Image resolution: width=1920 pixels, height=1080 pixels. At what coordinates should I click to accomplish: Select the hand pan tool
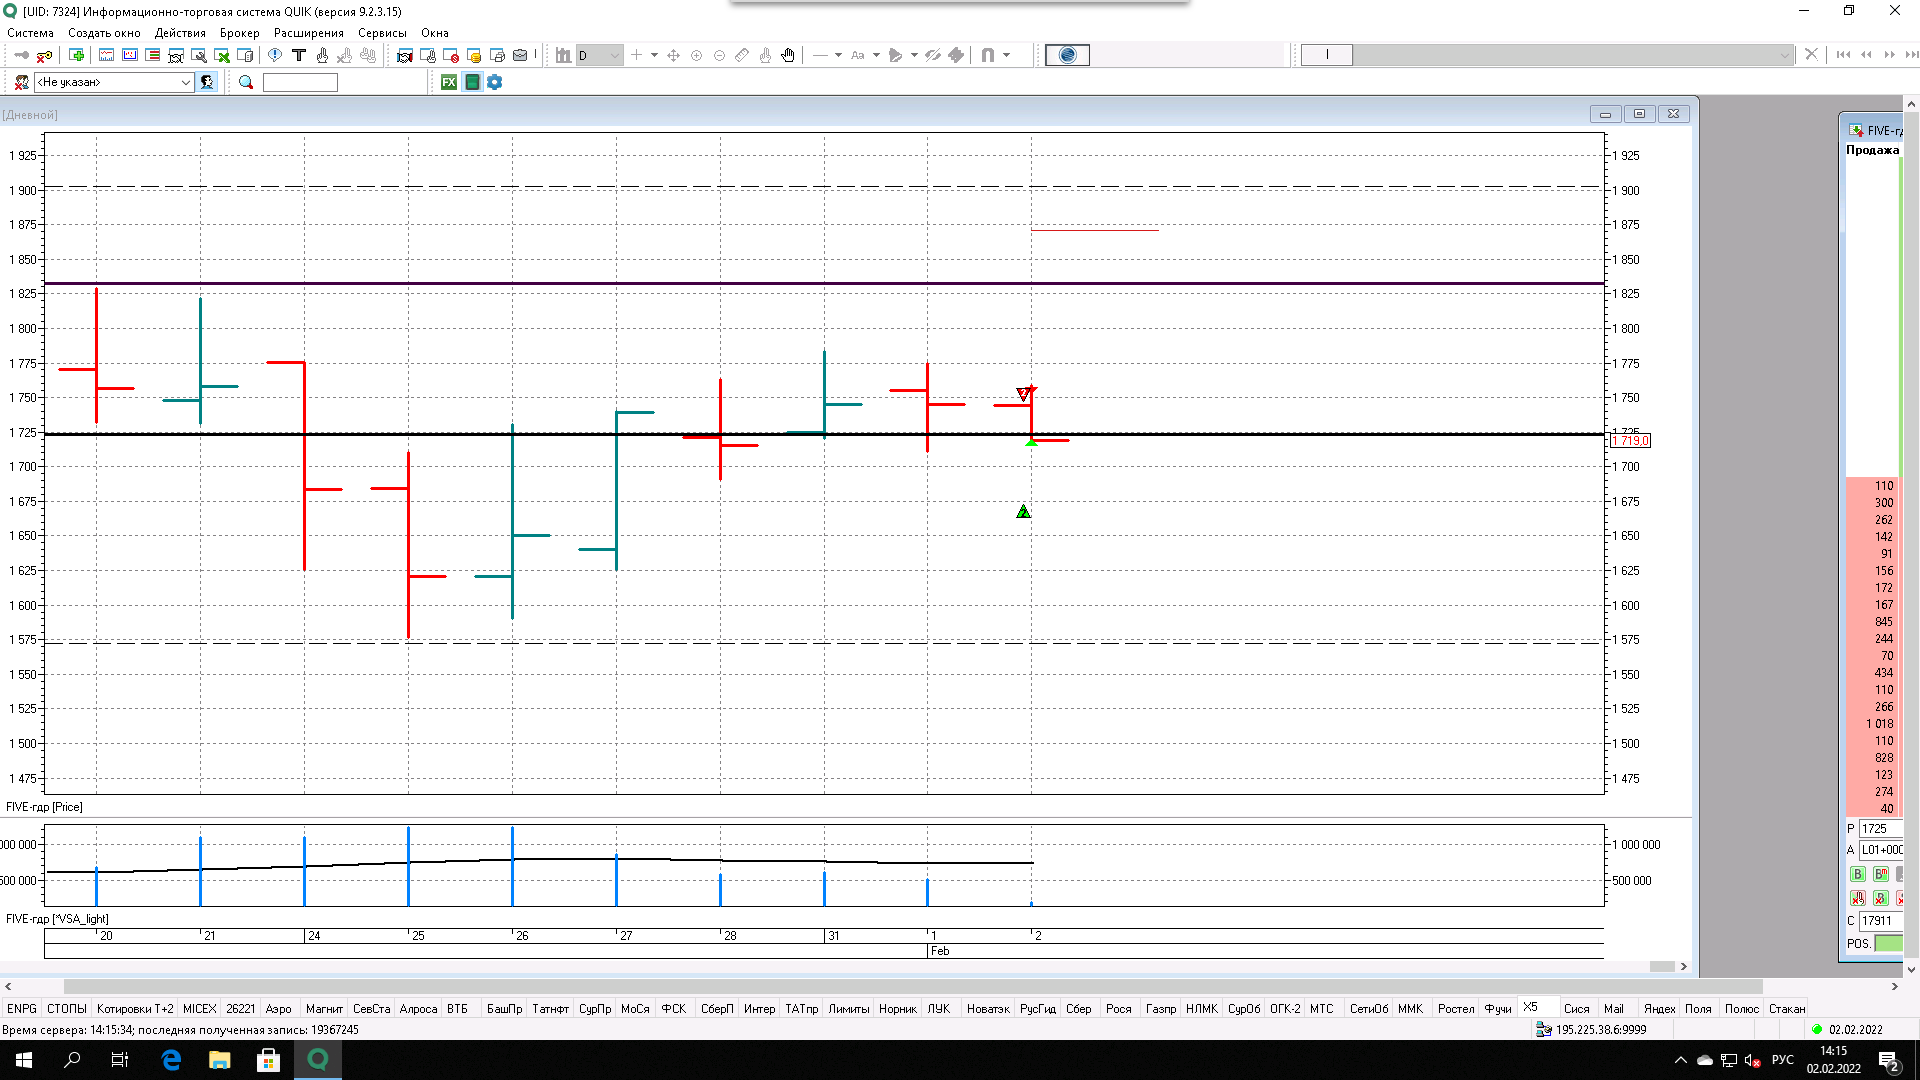788,55
